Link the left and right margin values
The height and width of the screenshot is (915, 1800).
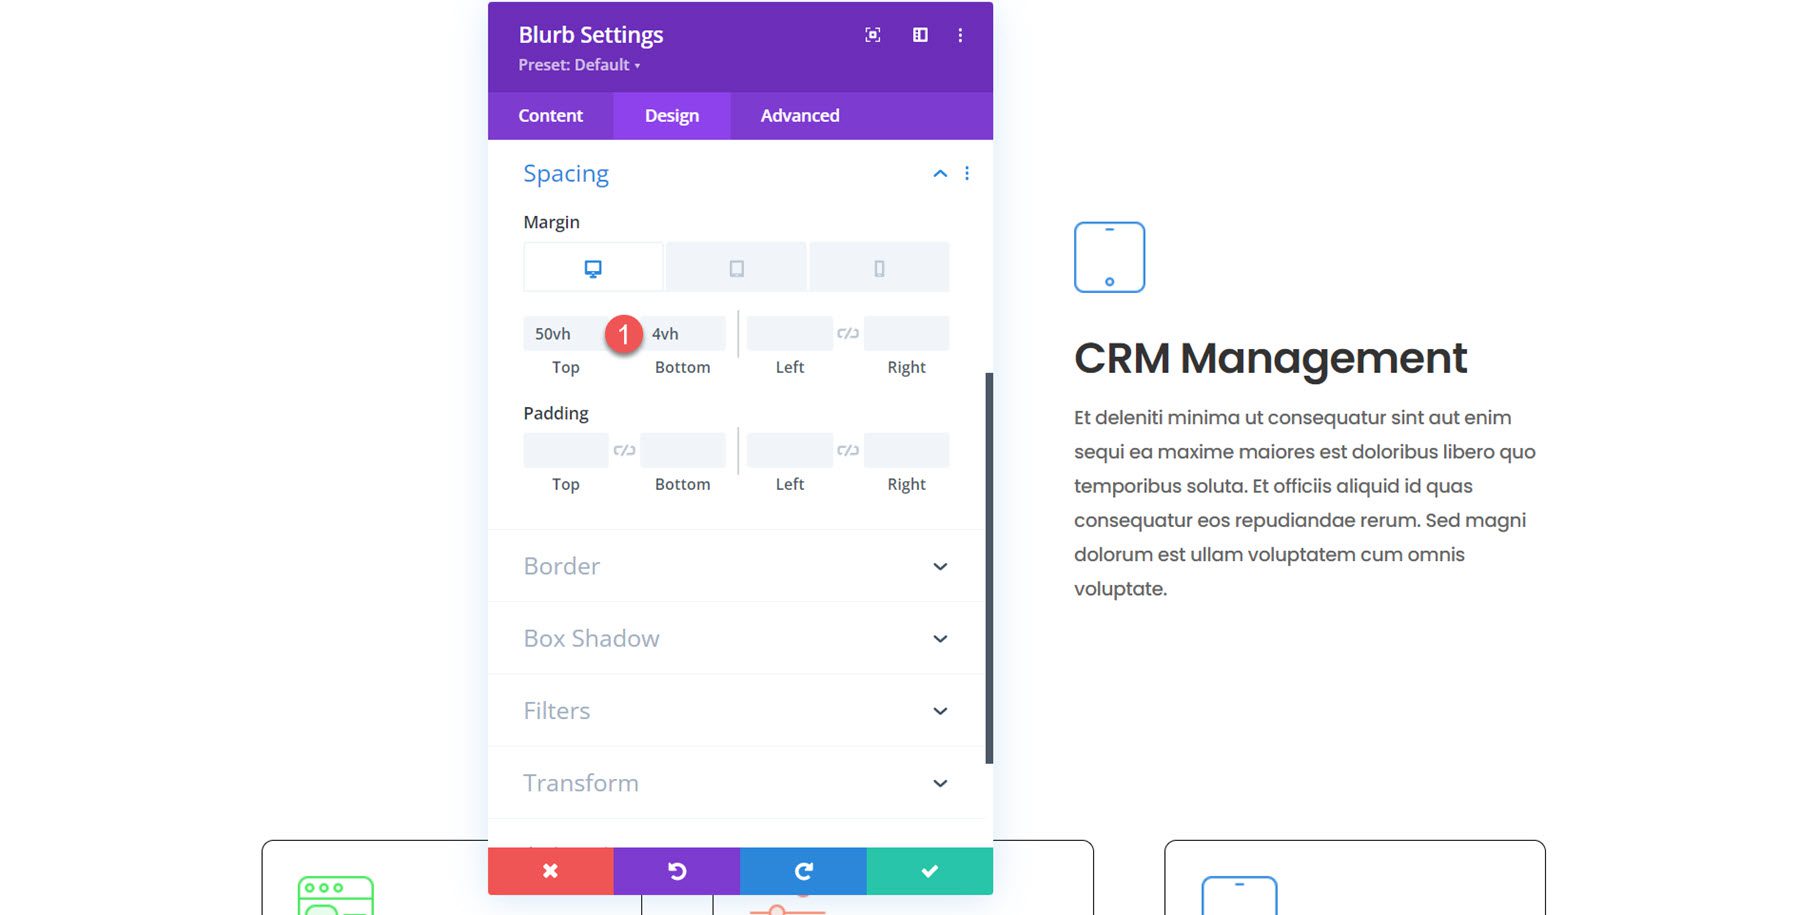(x=847, y=333)
